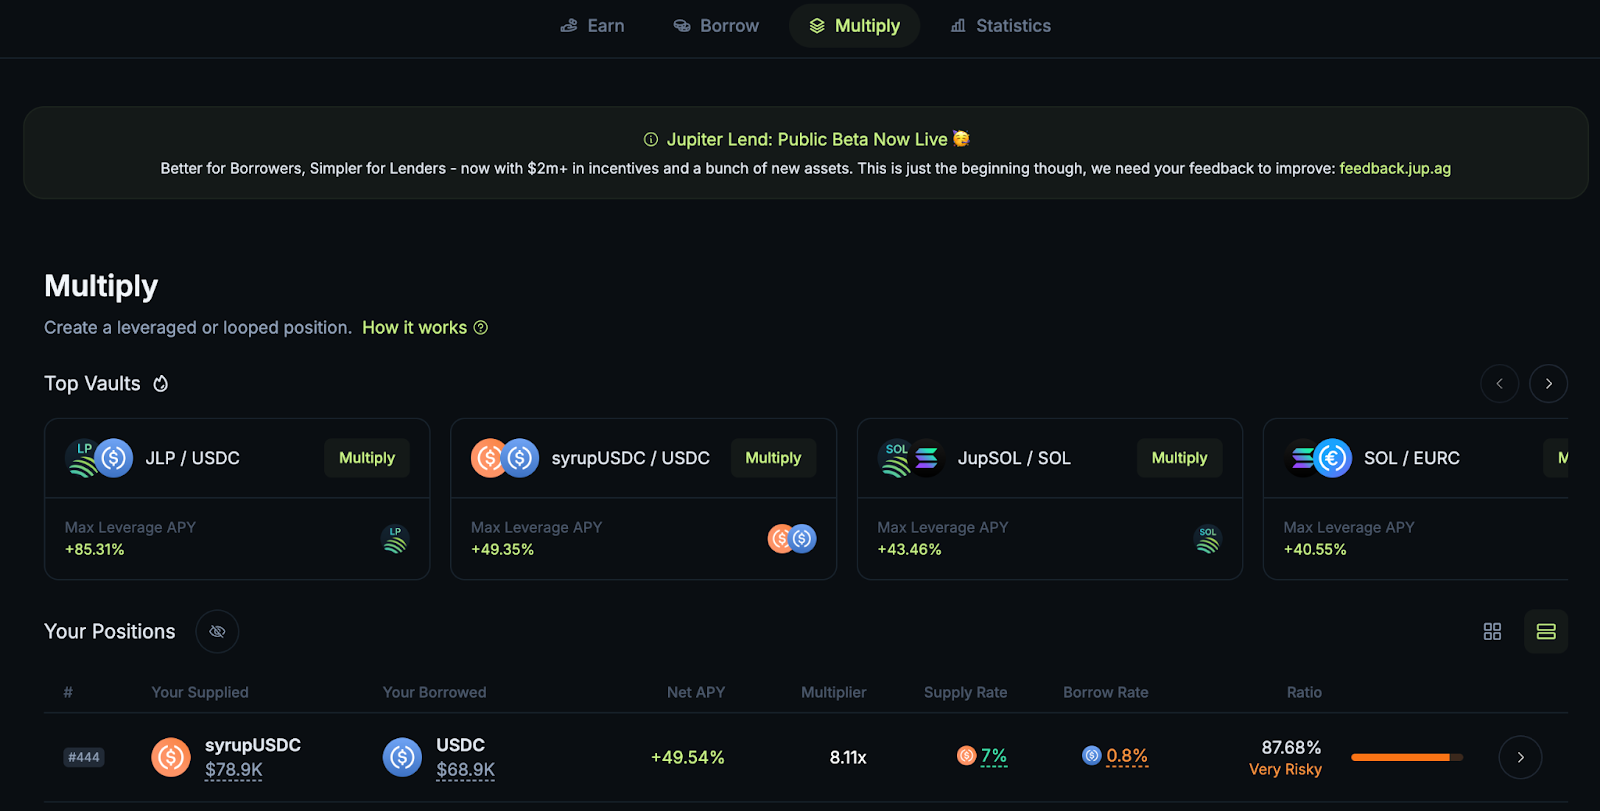Switch to grid view layout
The height and width of the screenshot is (811, 1600).
1492,631
